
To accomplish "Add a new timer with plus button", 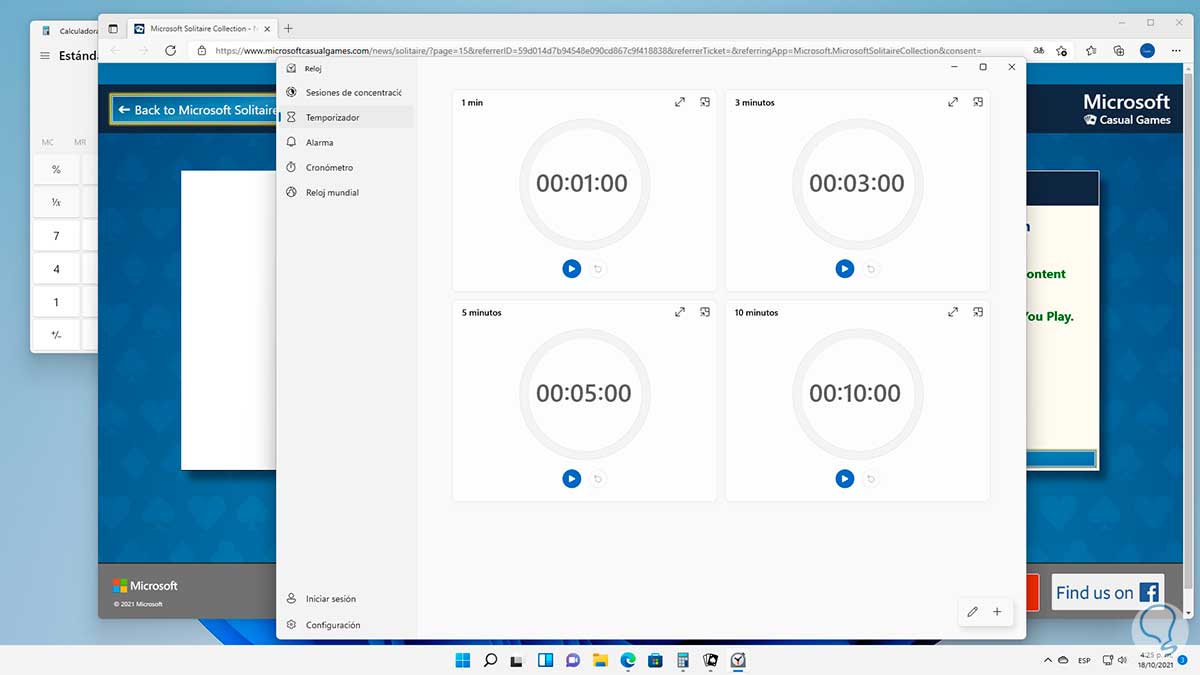I will (x=997, y=612).
